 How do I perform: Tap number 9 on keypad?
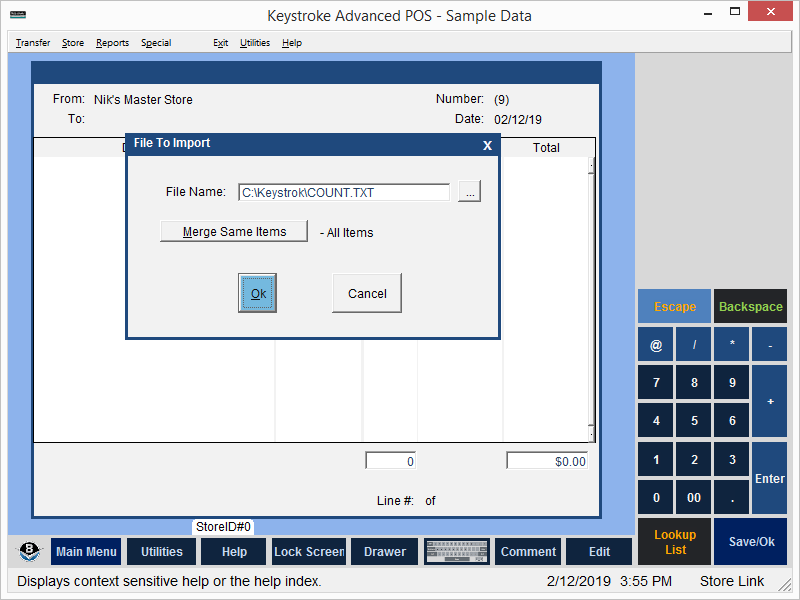point(732,382)
